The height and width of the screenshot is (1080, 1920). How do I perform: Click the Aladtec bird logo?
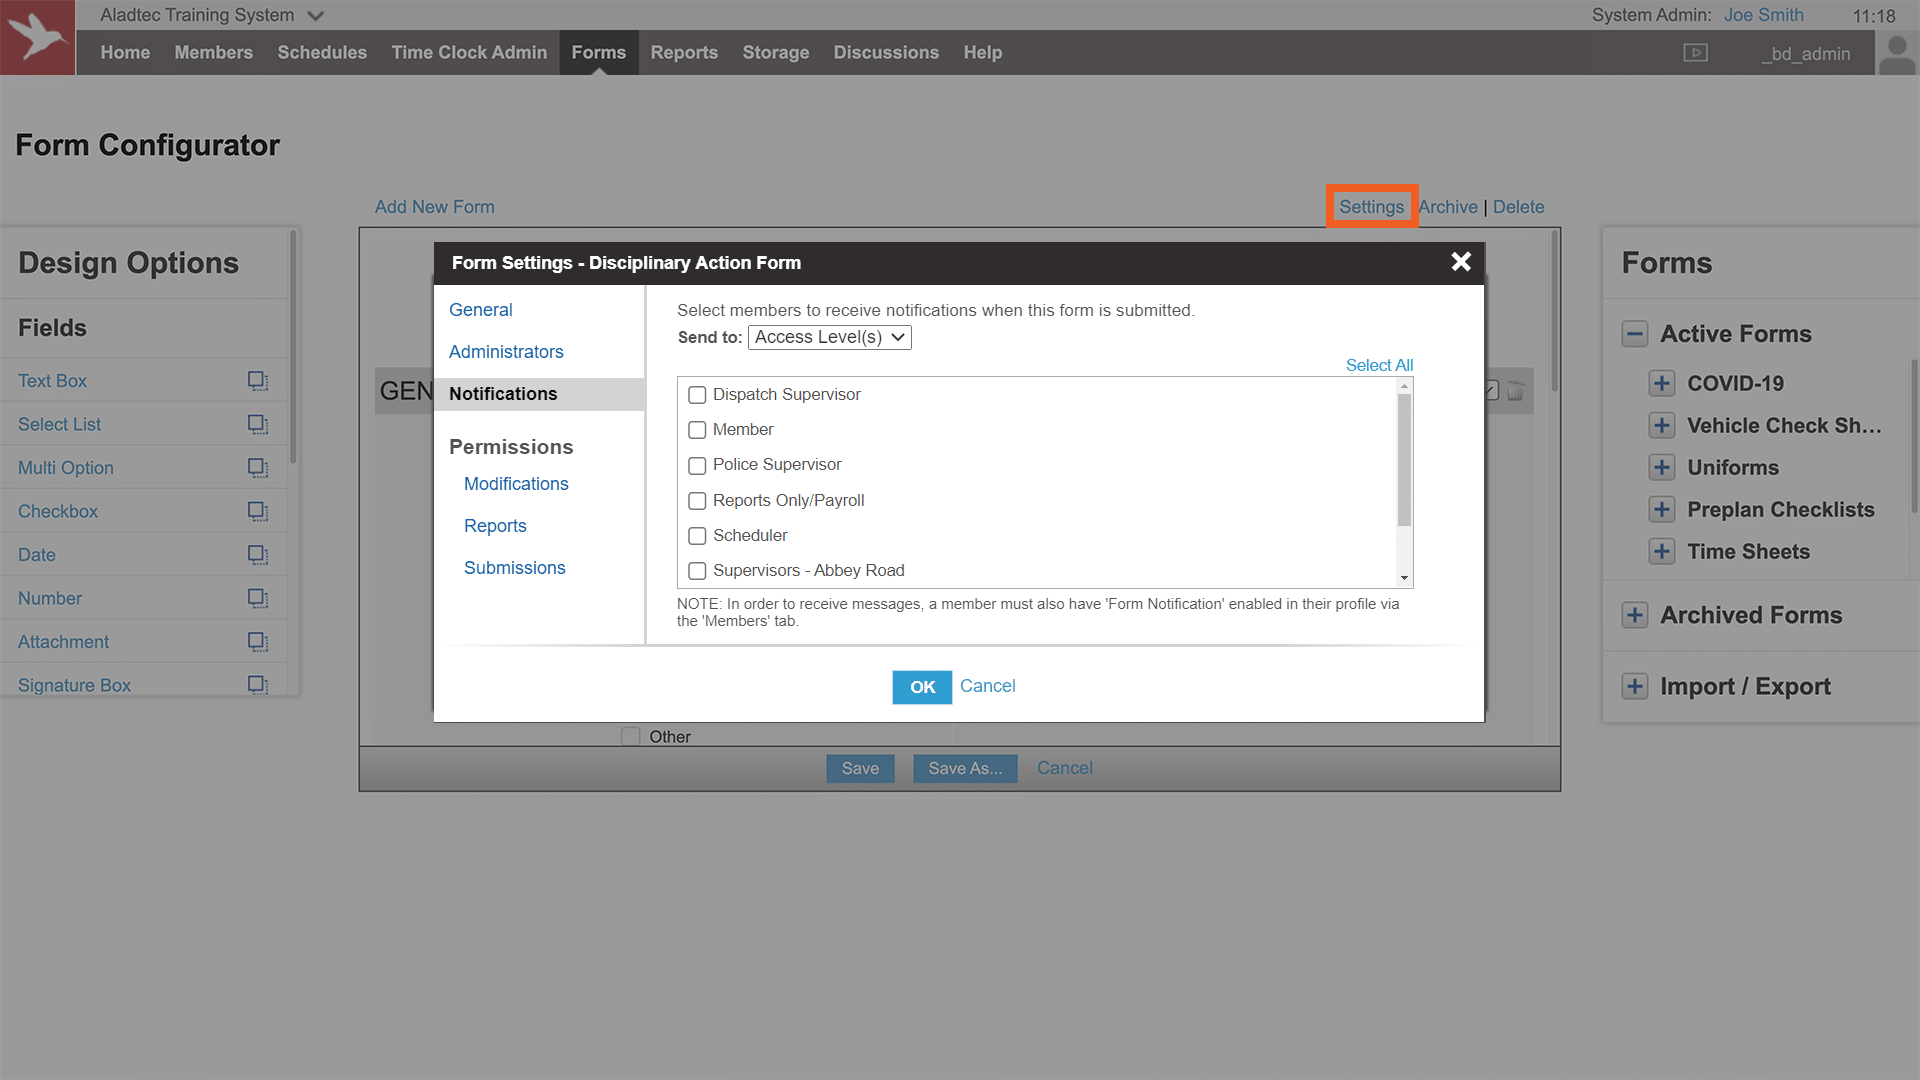tap(38, 38)
